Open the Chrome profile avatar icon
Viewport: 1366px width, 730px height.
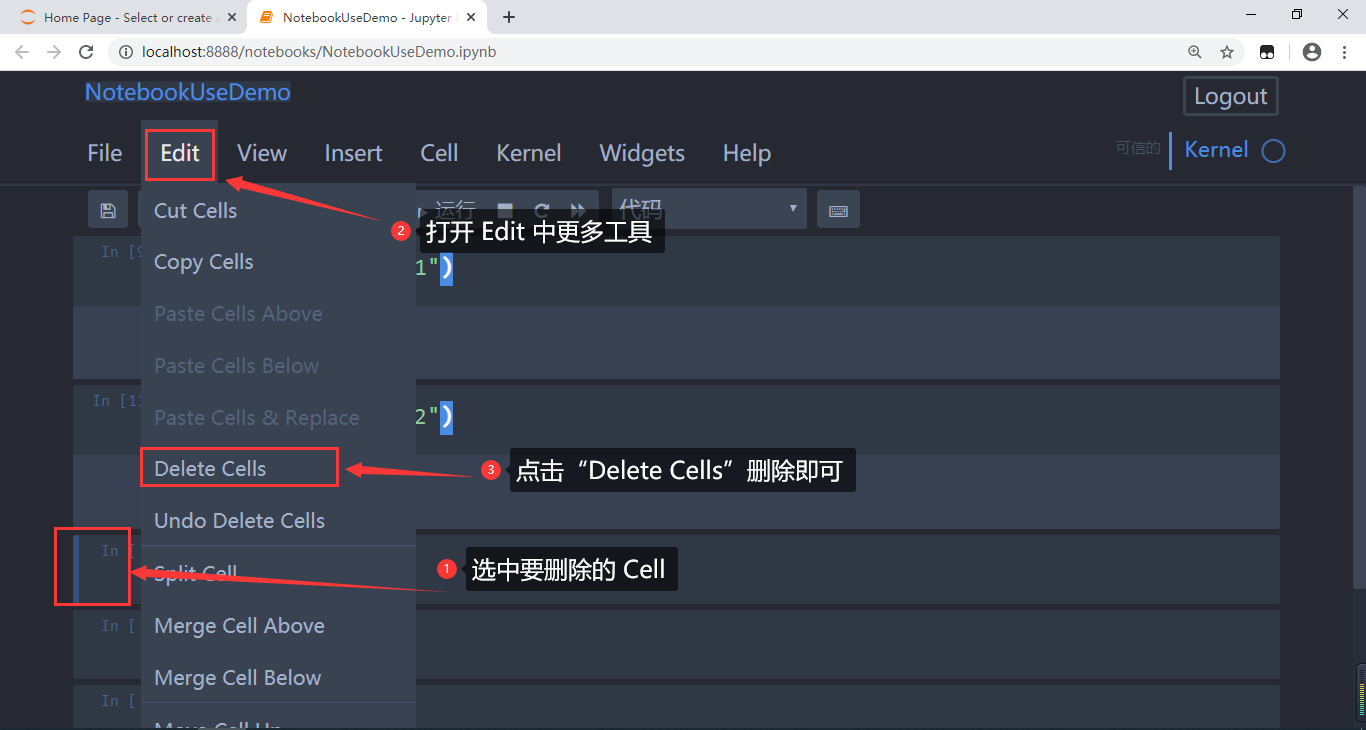(1312, 52)
